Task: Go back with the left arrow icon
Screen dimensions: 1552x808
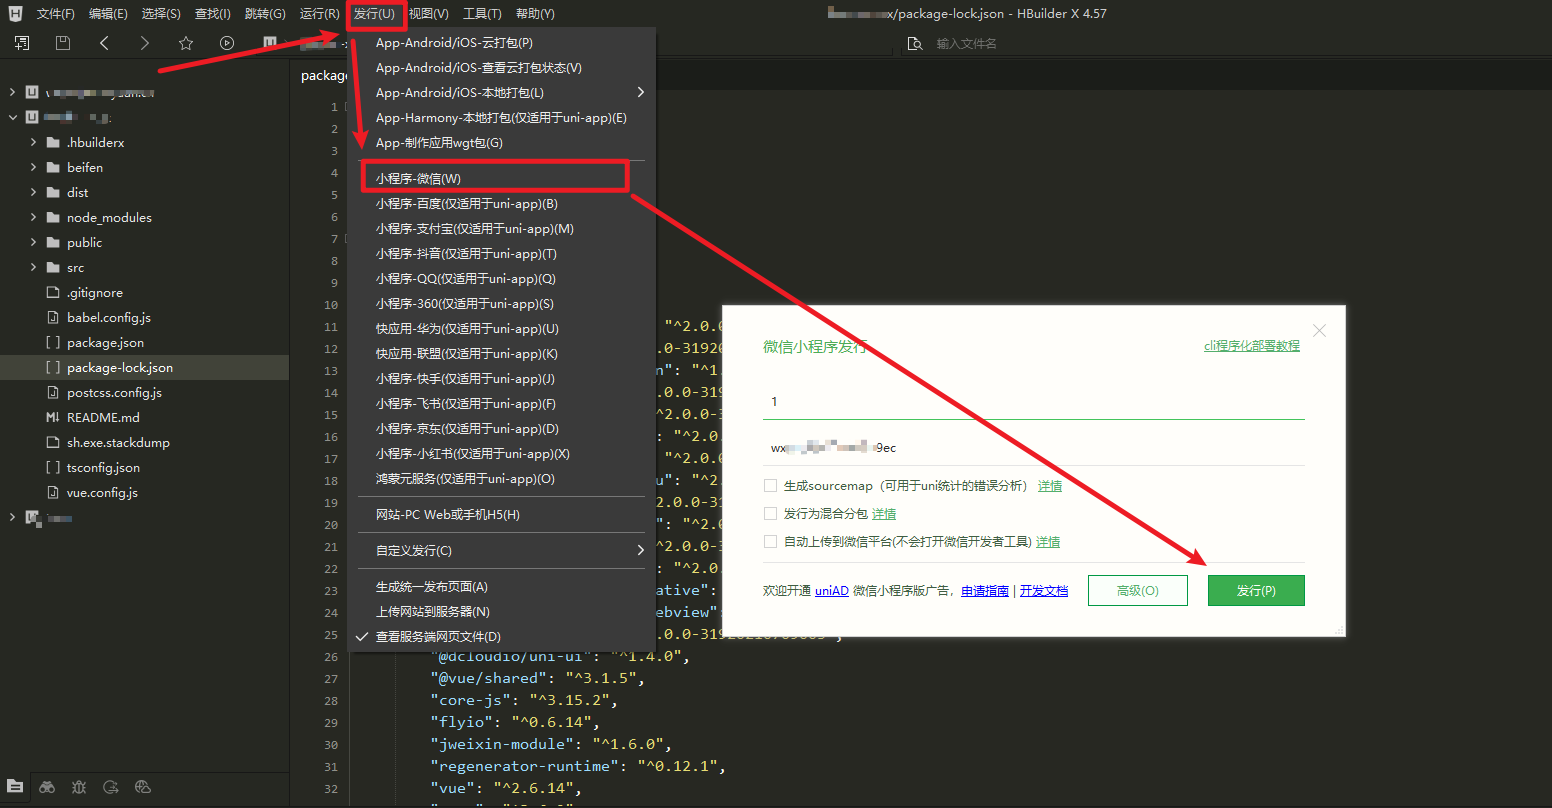Action: [105, 43]
